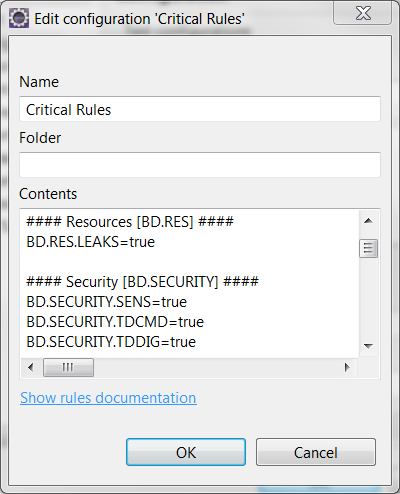Click the Contents scroll down arrow
The image size is (400, 494).
click(368, 346)
